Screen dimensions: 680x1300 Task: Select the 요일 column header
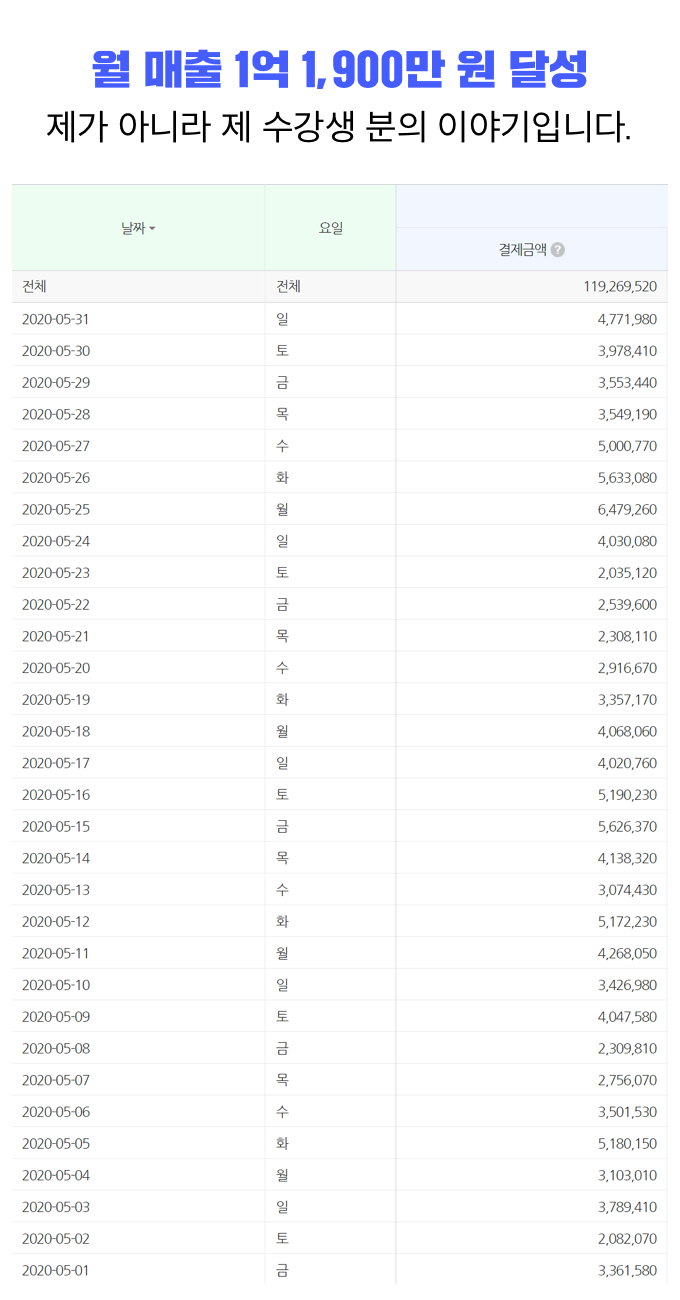point(330,228)
